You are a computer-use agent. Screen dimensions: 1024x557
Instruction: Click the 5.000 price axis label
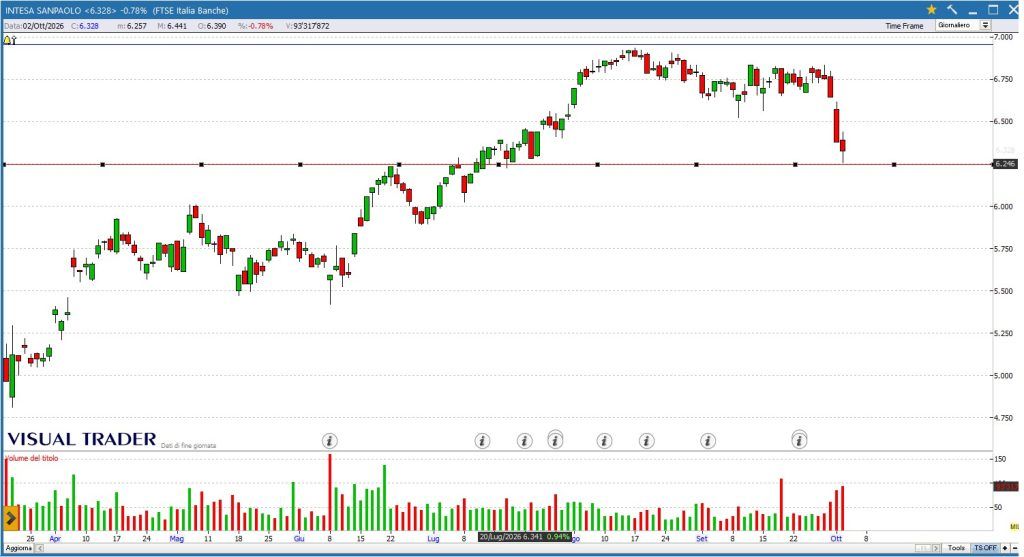pos(1002,375)
